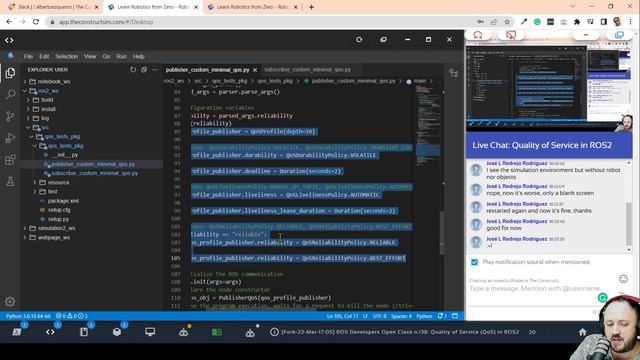The height and width of the screenshot is (360, 640).
Task: Click the reconnect chat bubble icon
Action: click(x=478, y=35)
